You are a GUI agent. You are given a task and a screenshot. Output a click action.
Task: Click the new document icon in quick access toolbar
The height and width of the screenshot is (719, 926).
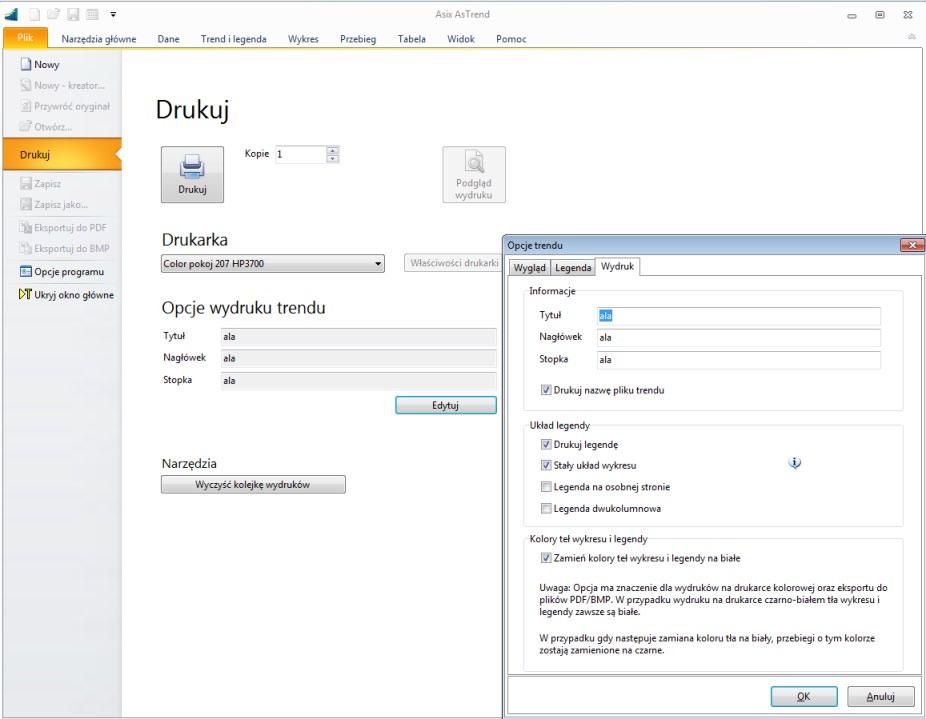(x=35, y=14)
